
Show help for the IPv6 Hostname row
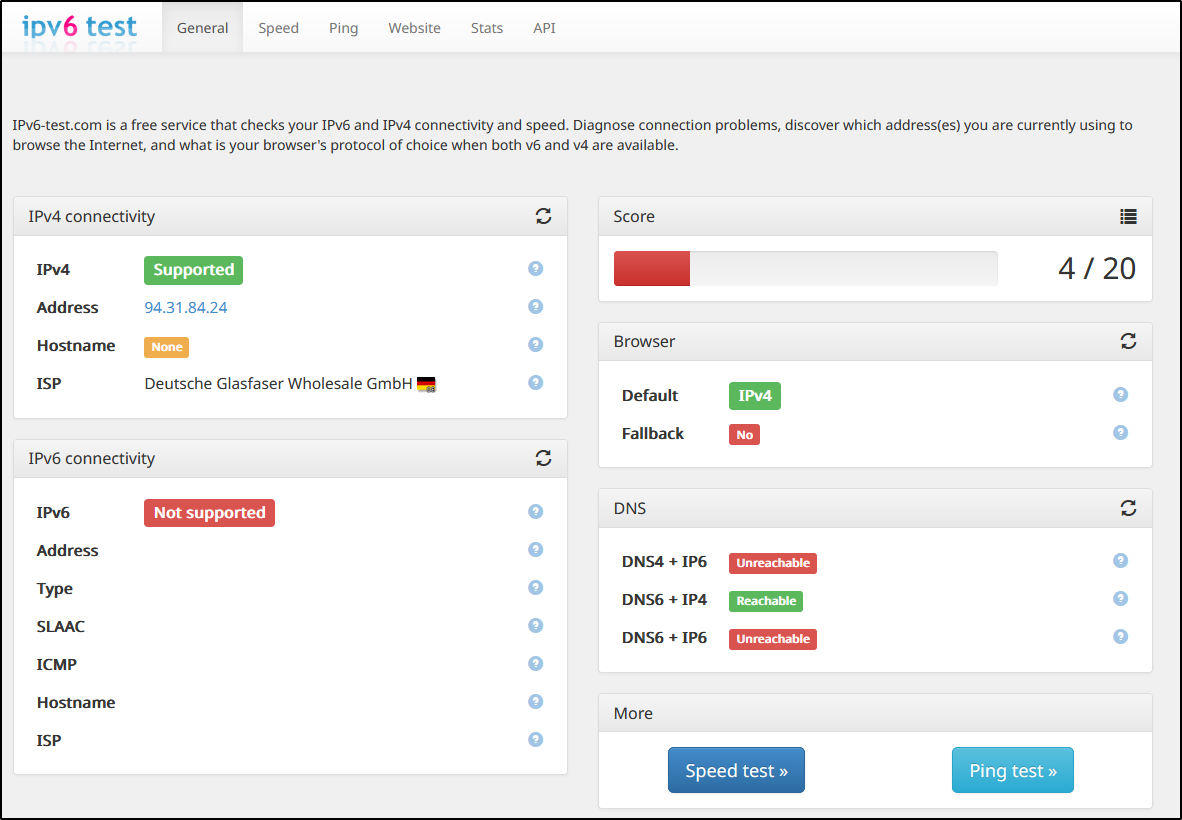coord(535,702)
